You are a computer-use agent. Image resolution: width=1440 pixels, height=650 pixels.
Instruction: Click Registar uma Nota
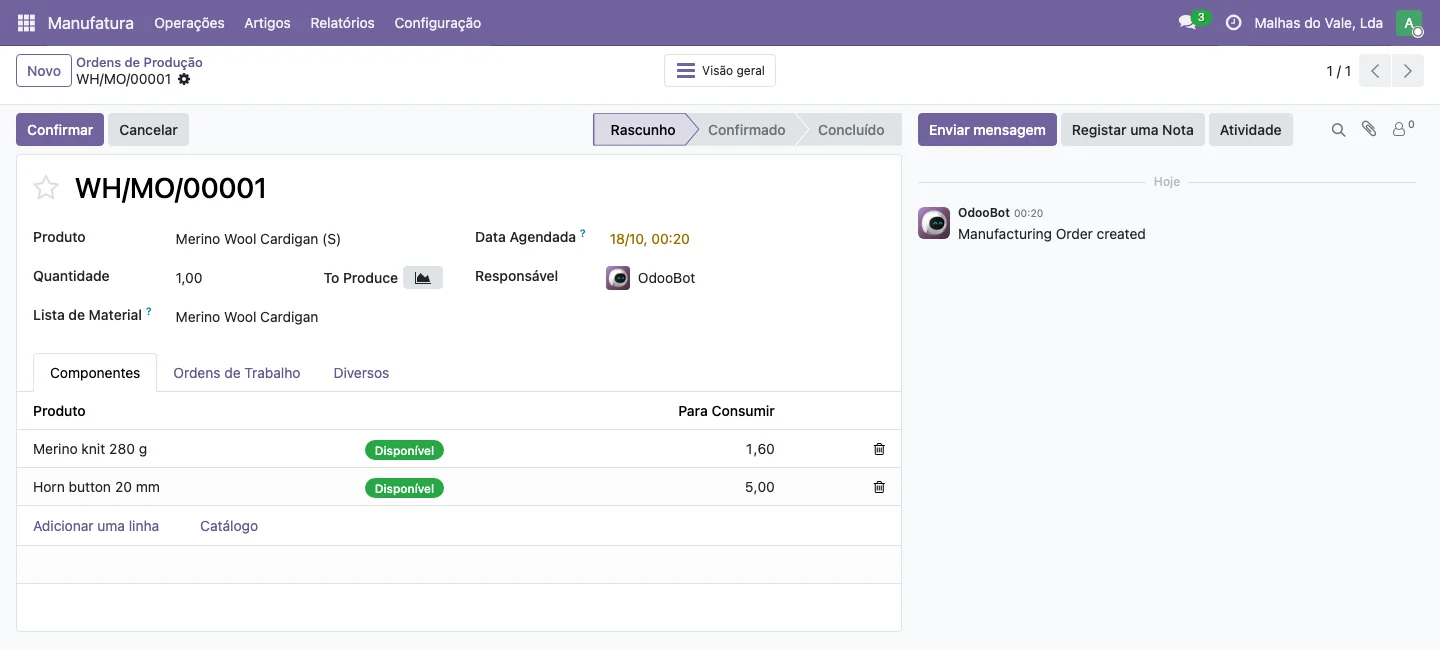(1133, 130)
